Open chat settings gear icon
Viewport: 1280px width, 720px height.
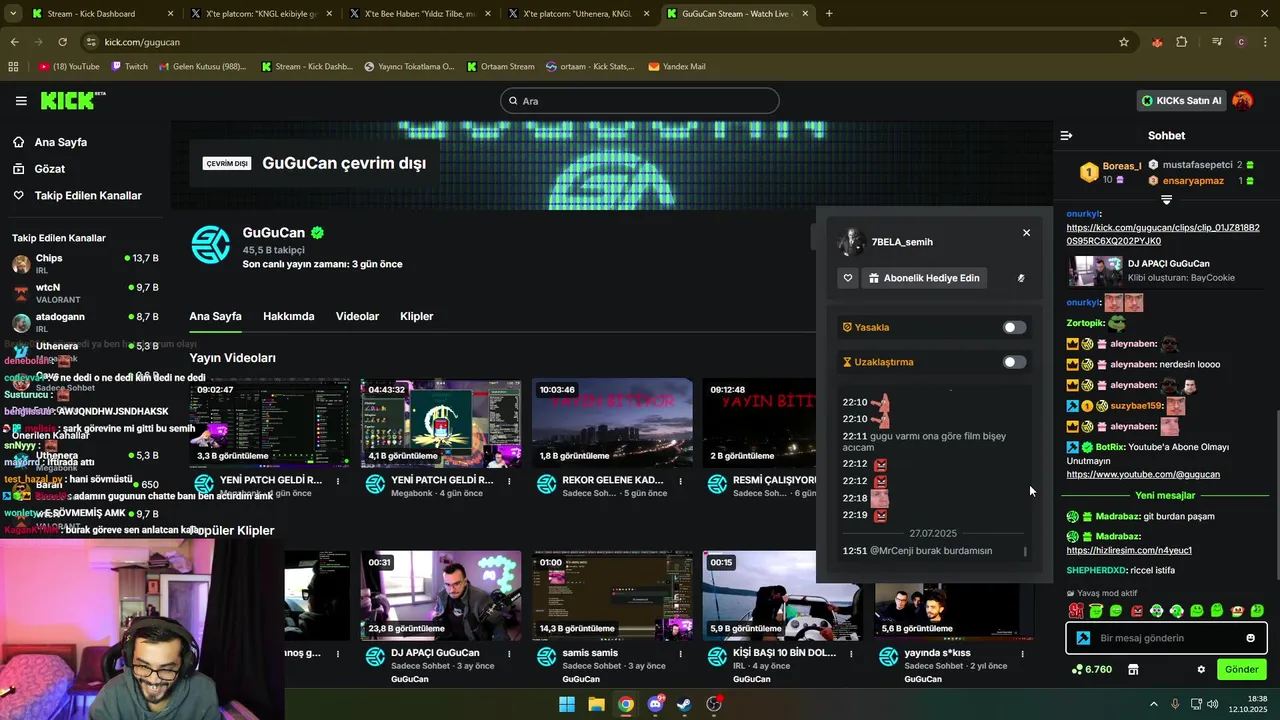[1201, 669]
